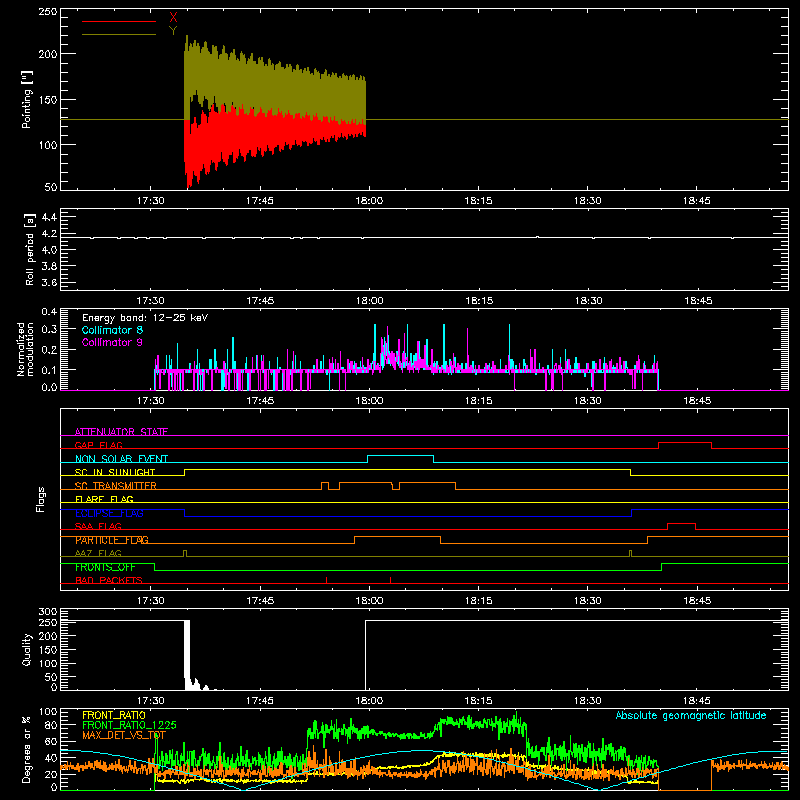Click the NON_SOLAR_EVENT flag label
The height and width of the screenshot is (800, 800).
[x=121, y=459]
